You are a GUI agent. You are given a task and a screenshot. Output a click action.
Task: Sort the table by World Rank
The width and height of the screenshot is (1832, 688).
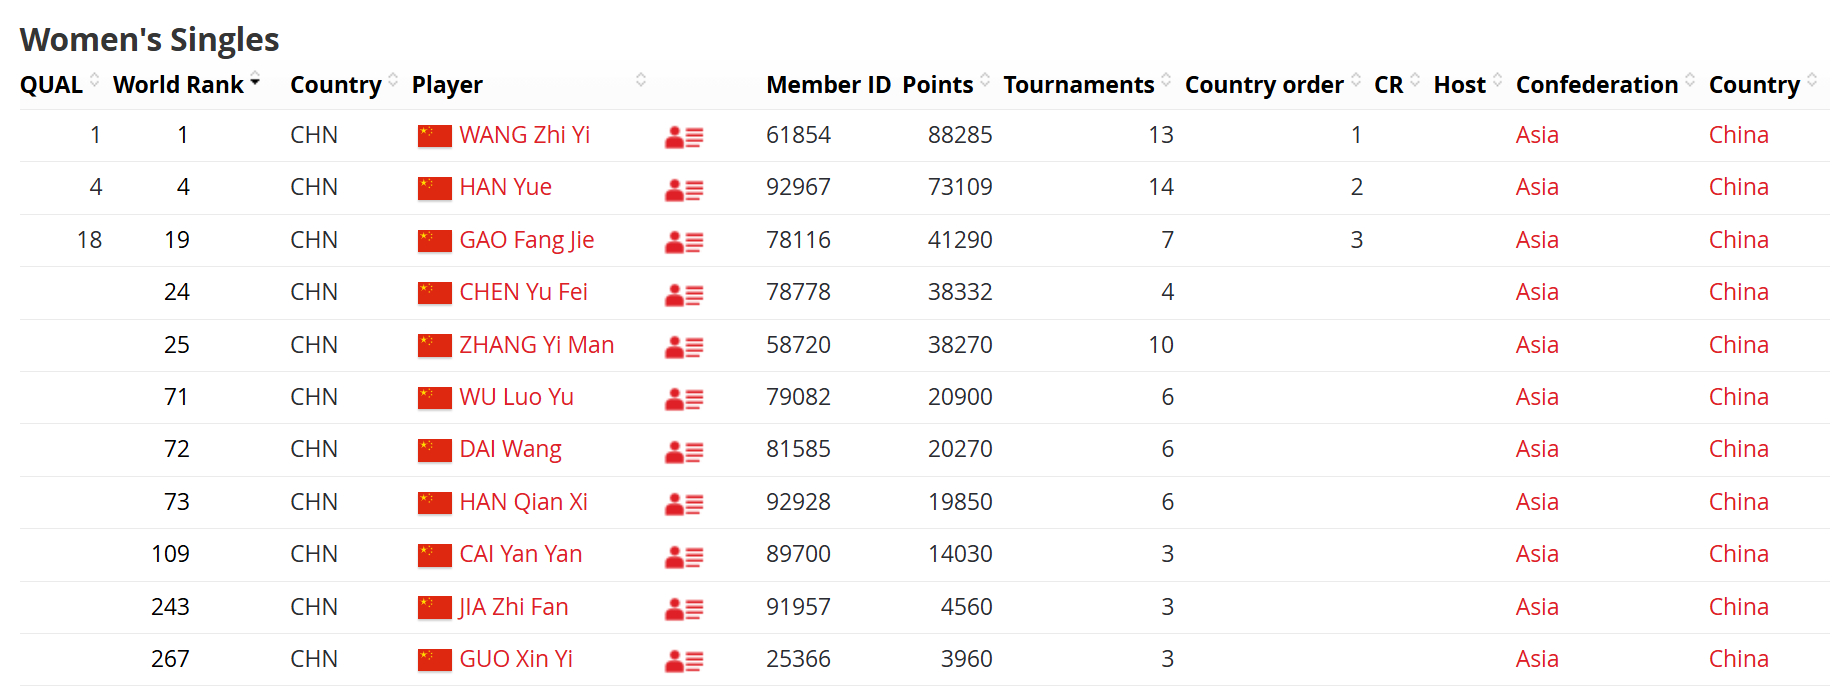pyautogui.click(x=186, y=85)
